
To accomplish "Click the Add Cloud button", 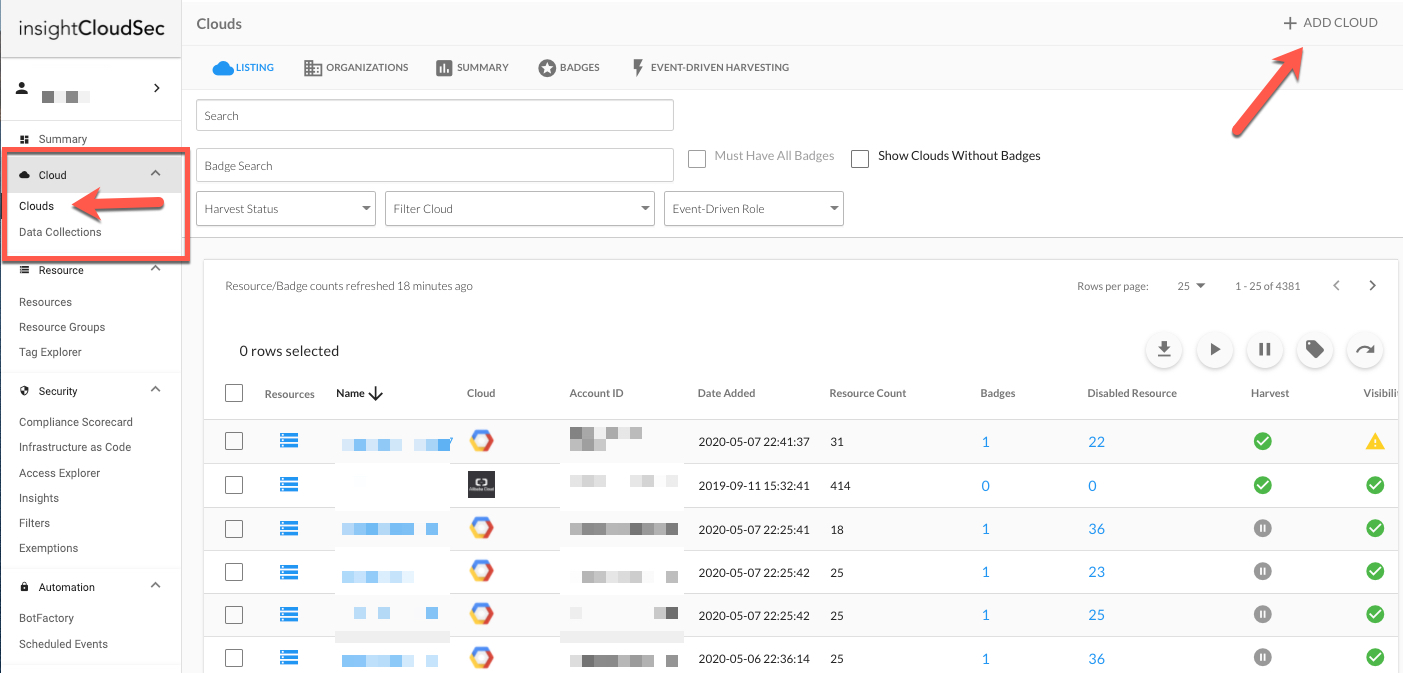I will pyautogui.click(x=1330, y=23).
